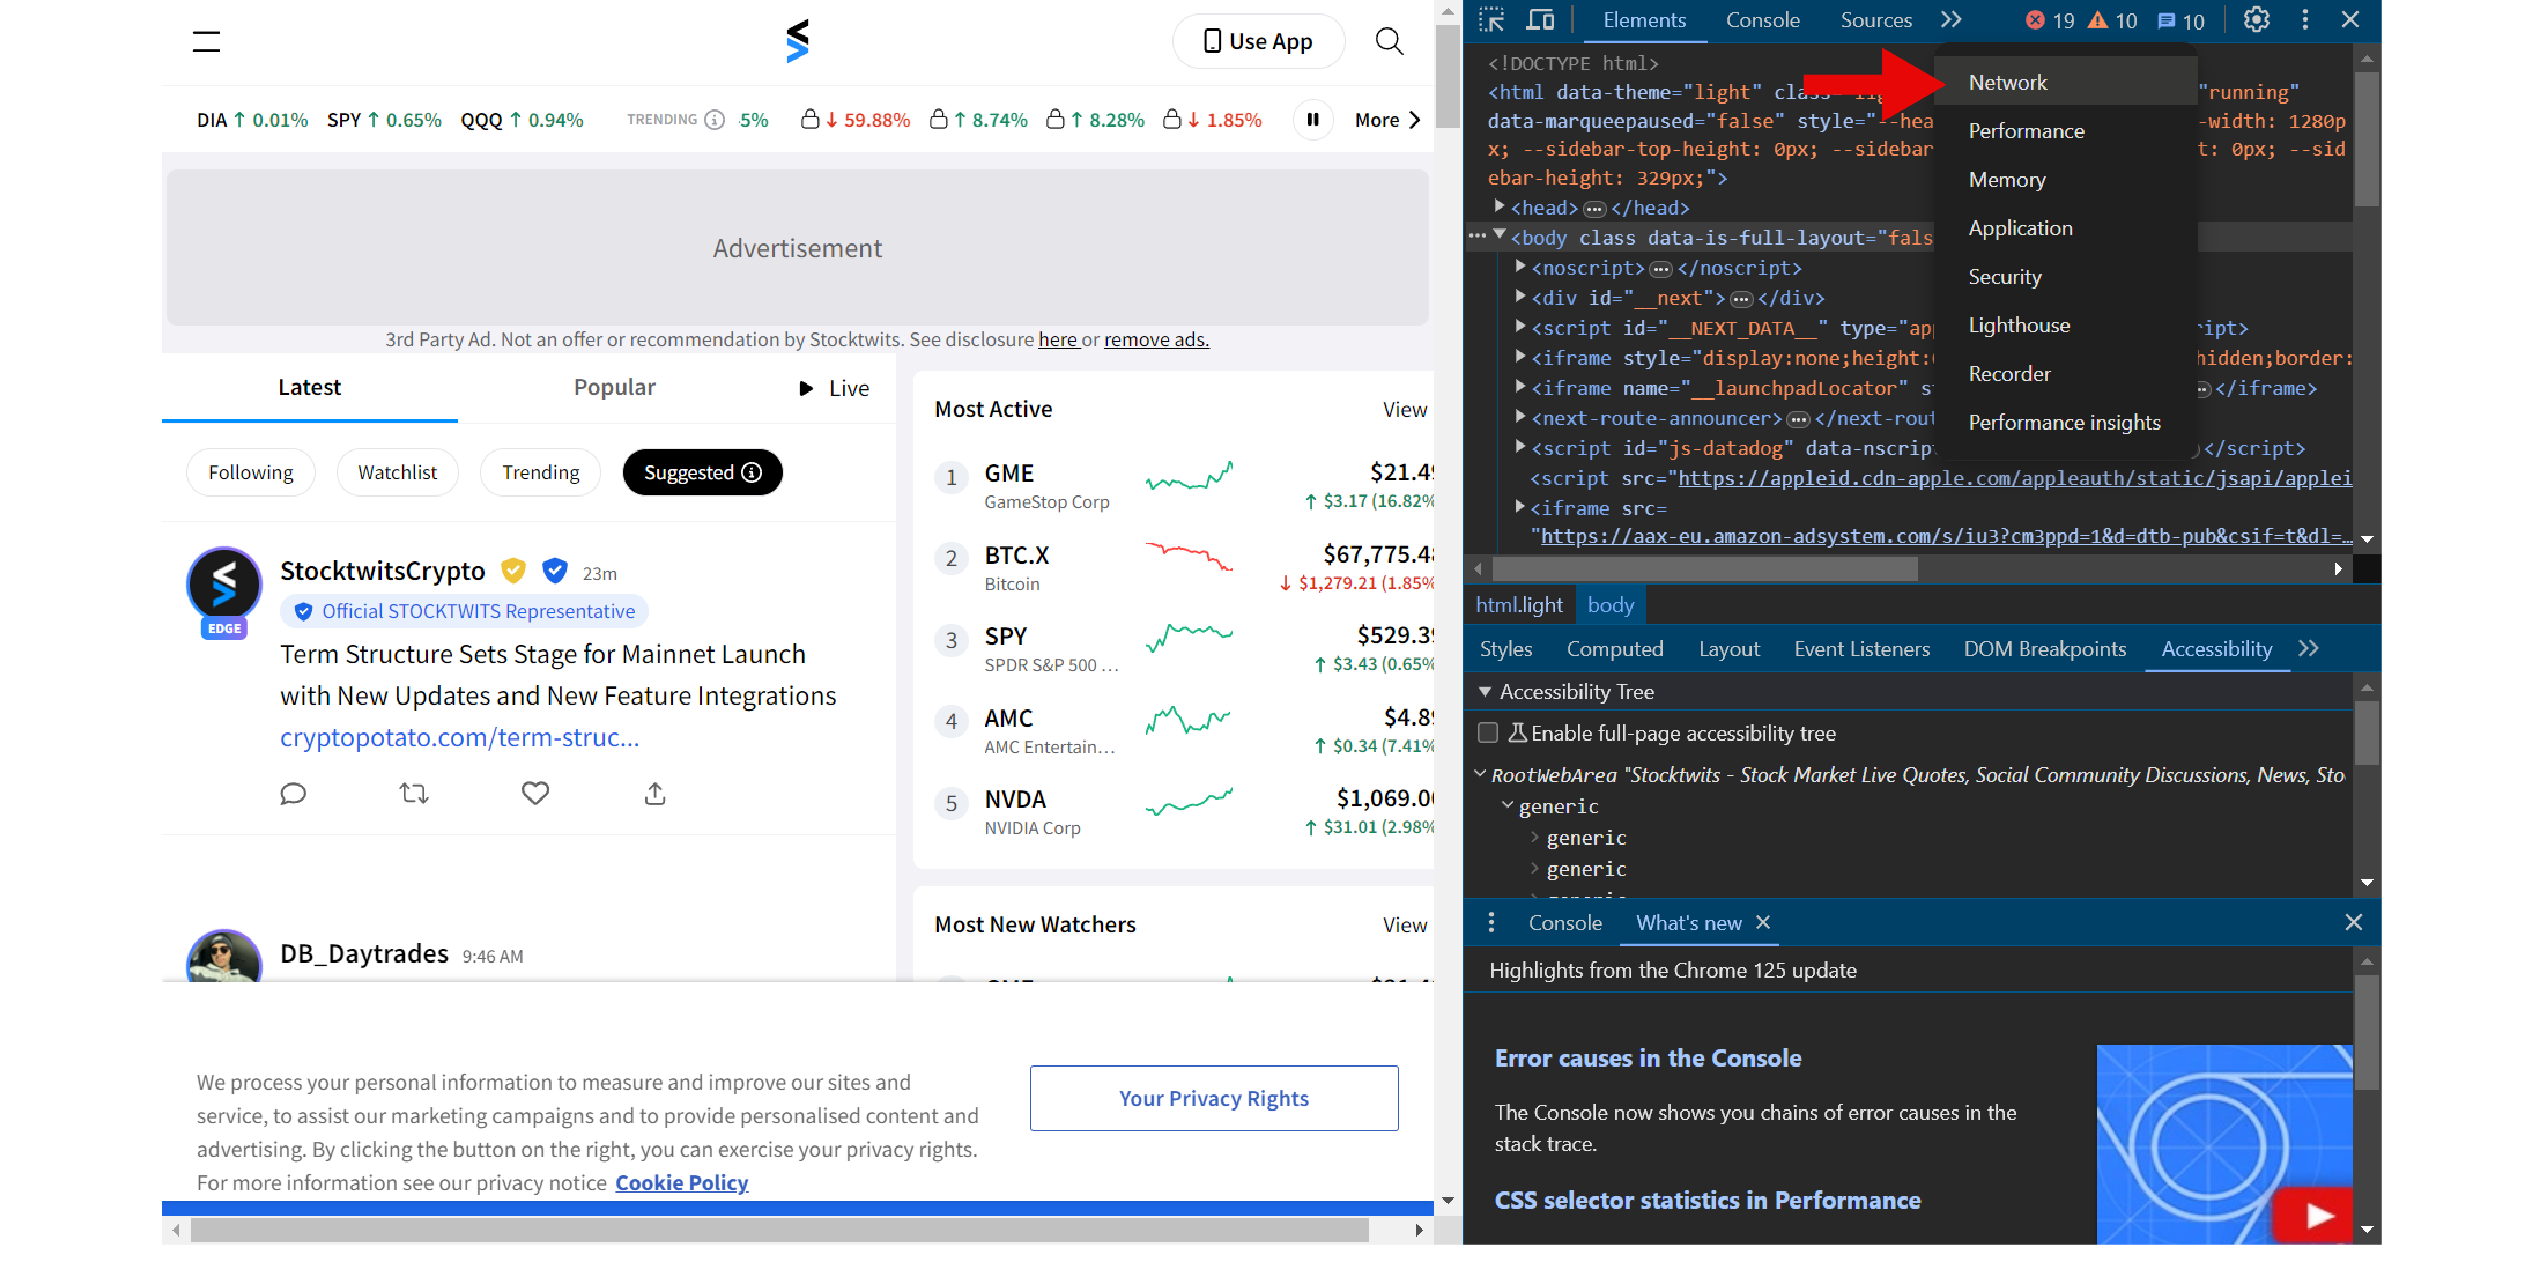Viewport: 2521px width, 1281px height.
Task: Show more Styles pane tabs chevron
Action: click(x=2308, y=649)
